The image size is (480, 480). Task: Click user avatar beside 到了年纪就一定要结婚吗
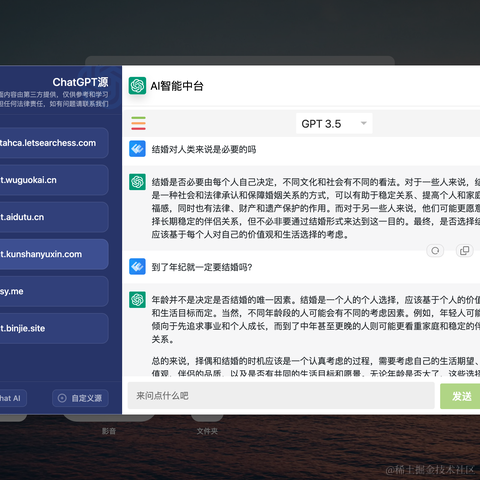click(x=137, y=266)
